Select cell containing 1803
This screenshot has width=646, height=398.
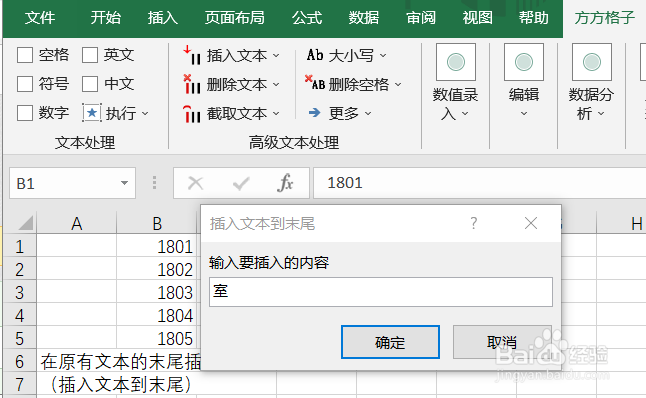point(157,293)
